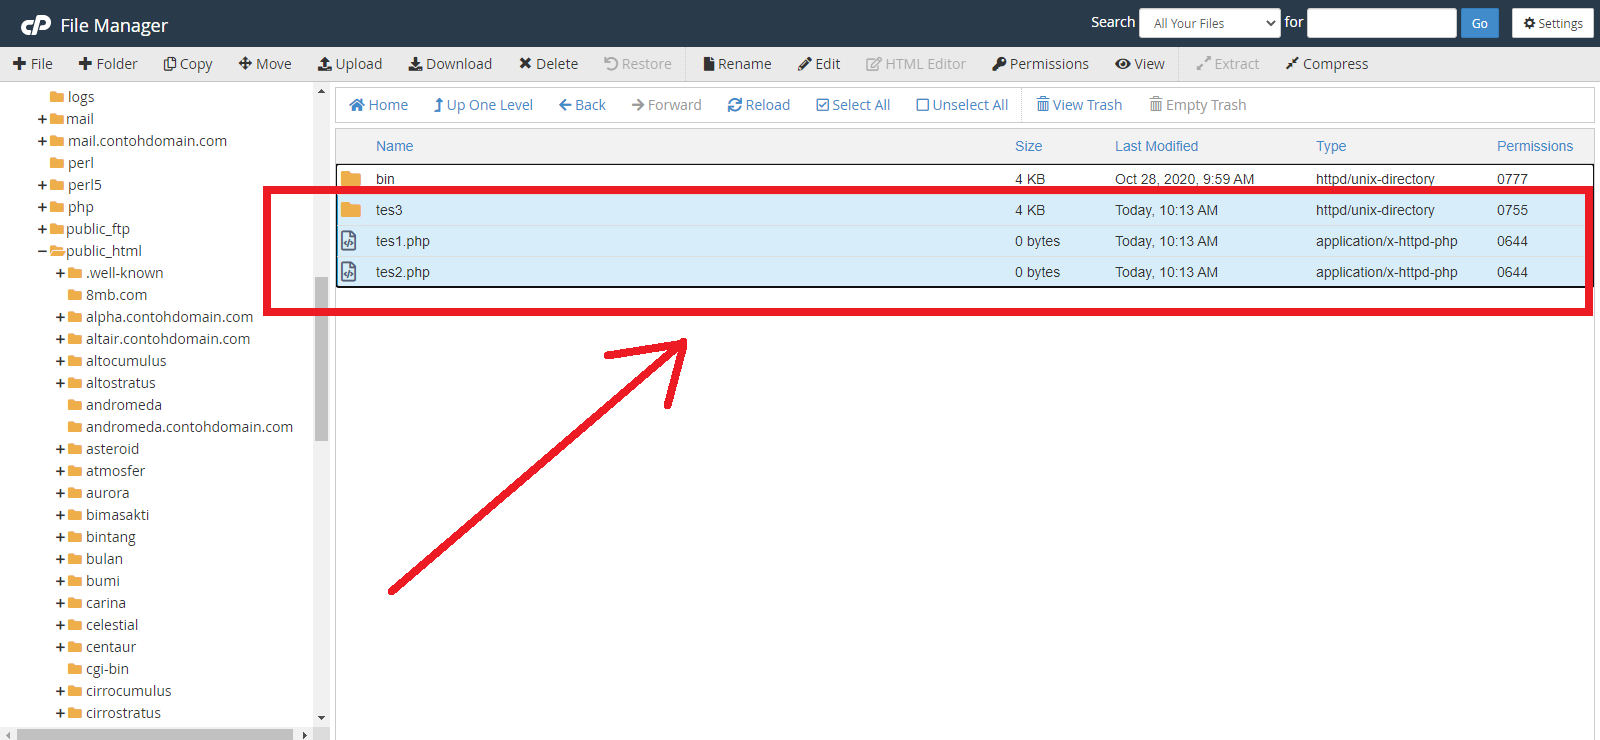
Task: Sort by Last Modified column header
Action: (x=1156, y=146)
